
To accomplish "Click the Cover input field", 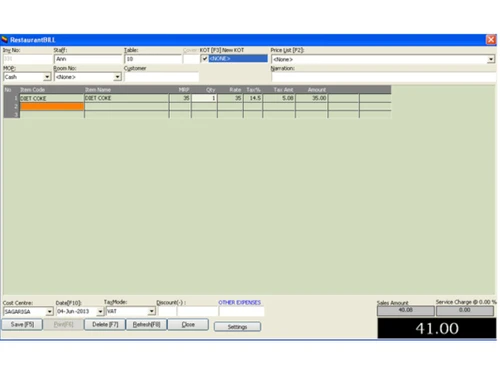I will (x=191, y=59).
